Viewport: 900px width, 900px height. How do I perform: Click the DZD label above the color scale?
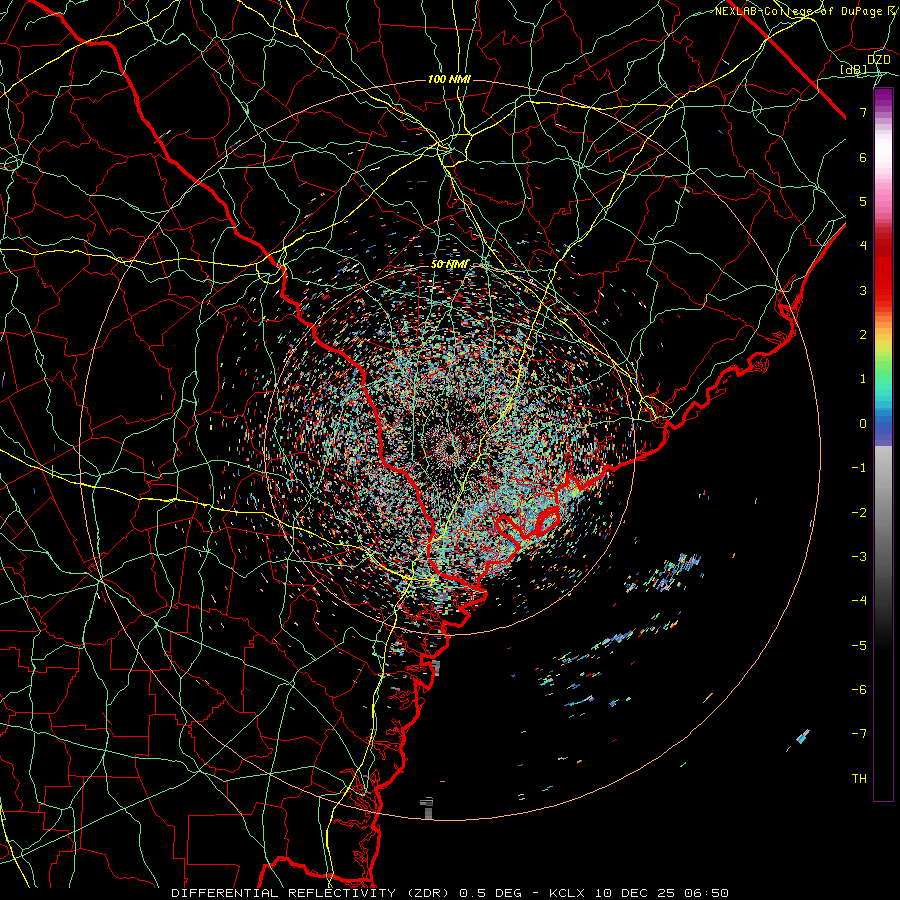(x=878, y=59)
